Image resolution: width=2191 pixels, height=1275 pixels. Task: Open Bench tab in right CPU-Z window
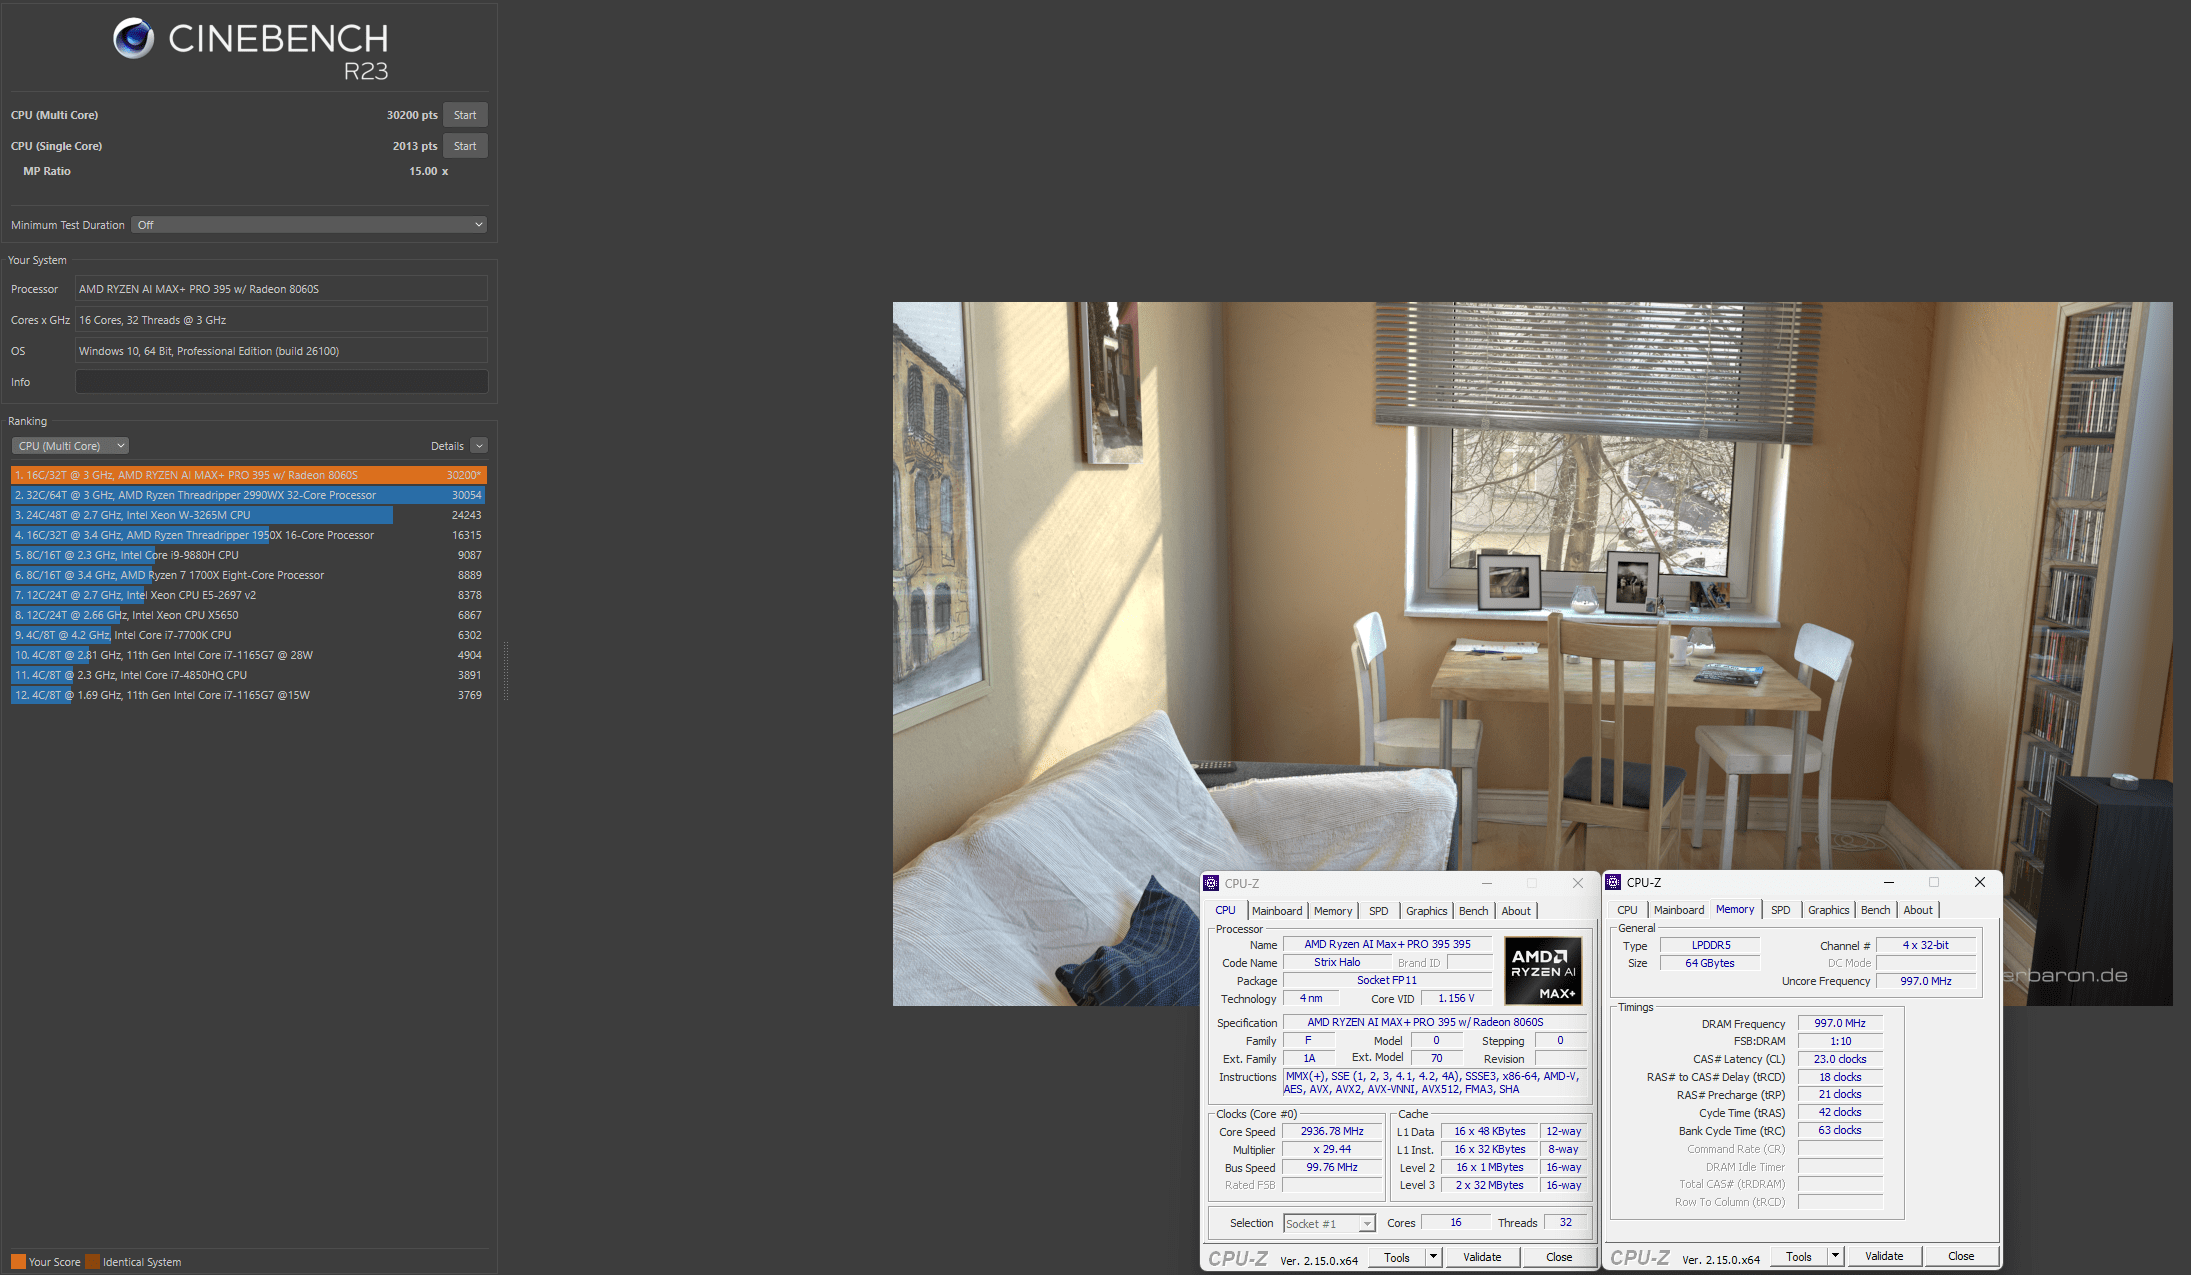click(x=1875, y=910)
